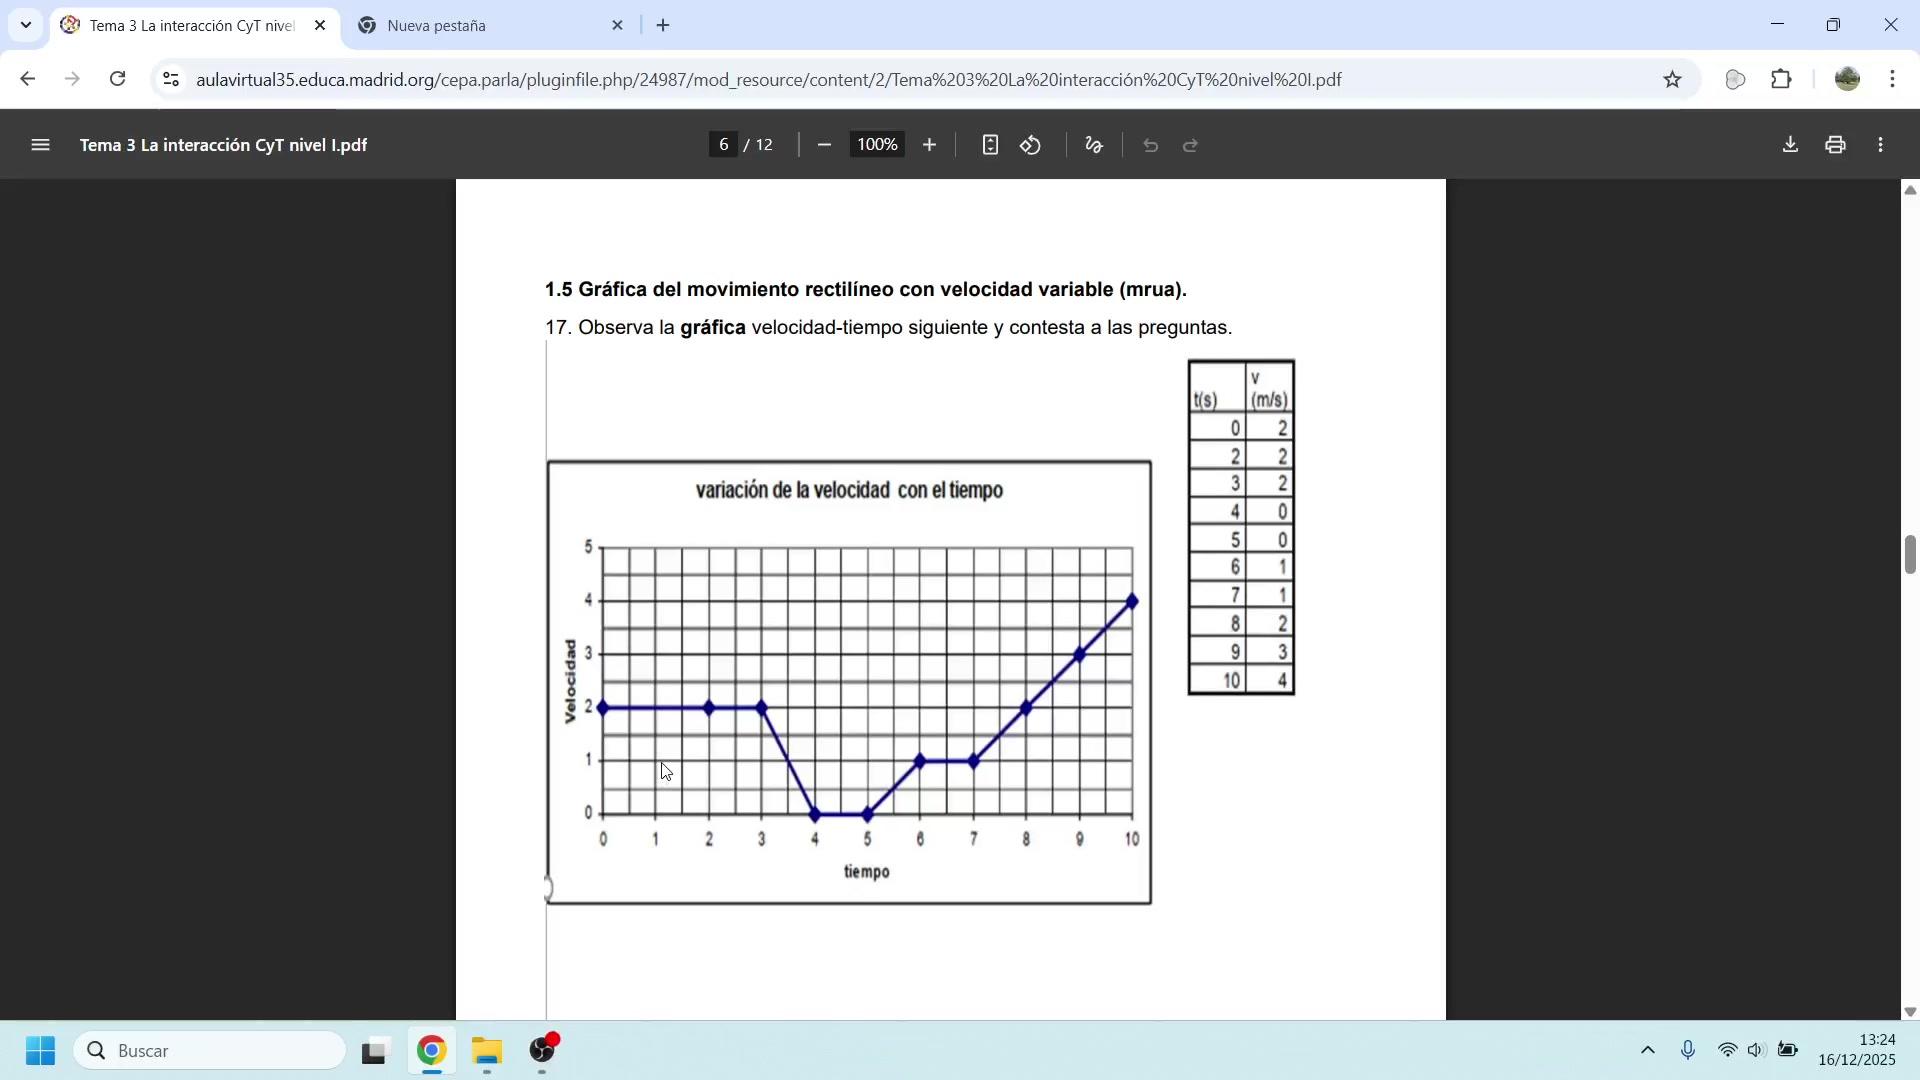Image resolution: width=1920 pixels, height=1080 pixels.
Task: Open the Chrome extensions menu
Action: (1782, 80)
